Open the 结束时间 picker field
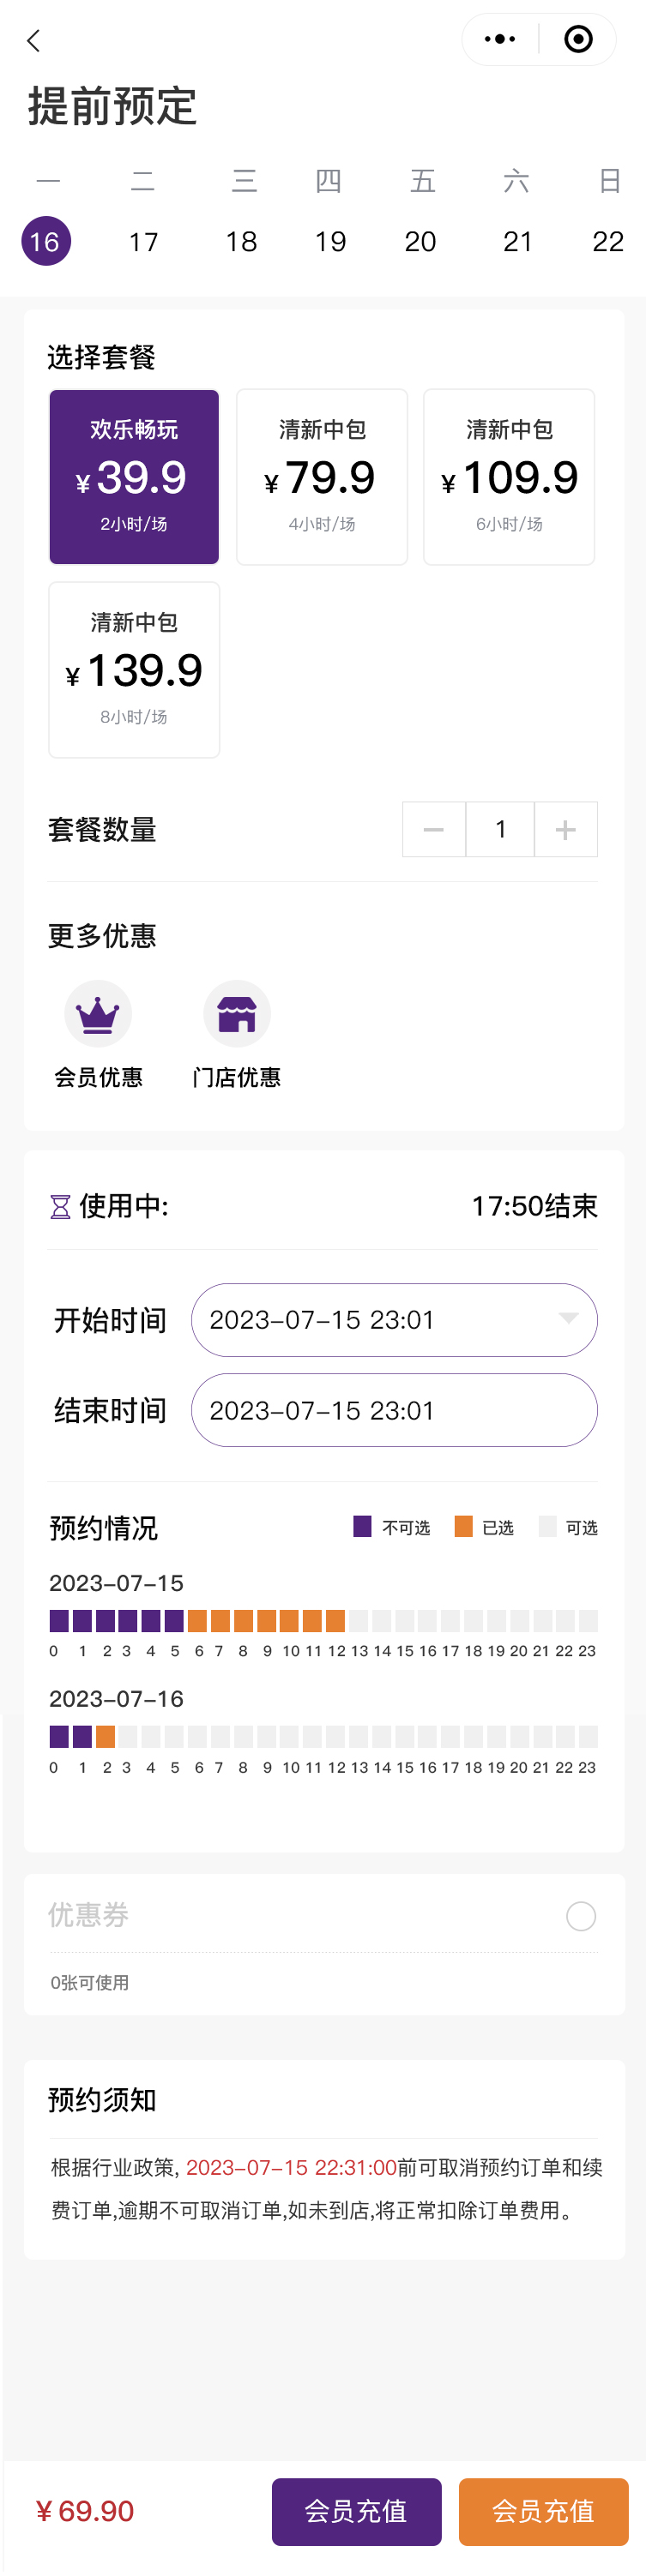Screen dimensions: 646x2576 click(394, 1410)
